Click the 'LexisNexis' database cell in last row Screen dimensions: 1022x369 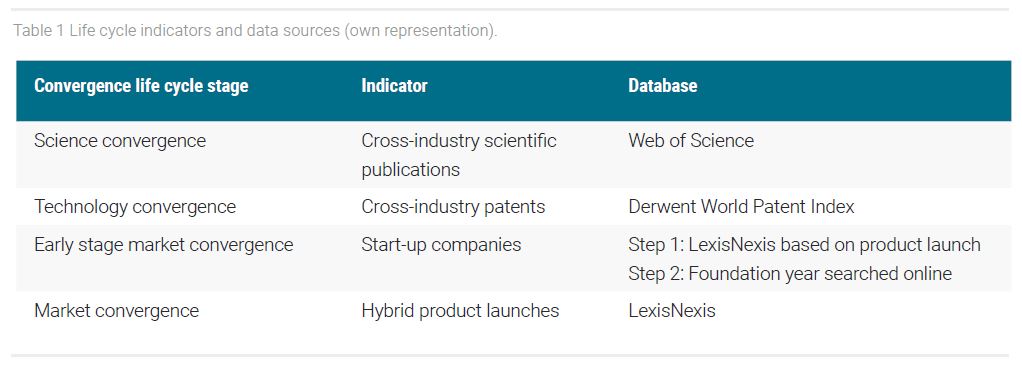click(671, 310)
